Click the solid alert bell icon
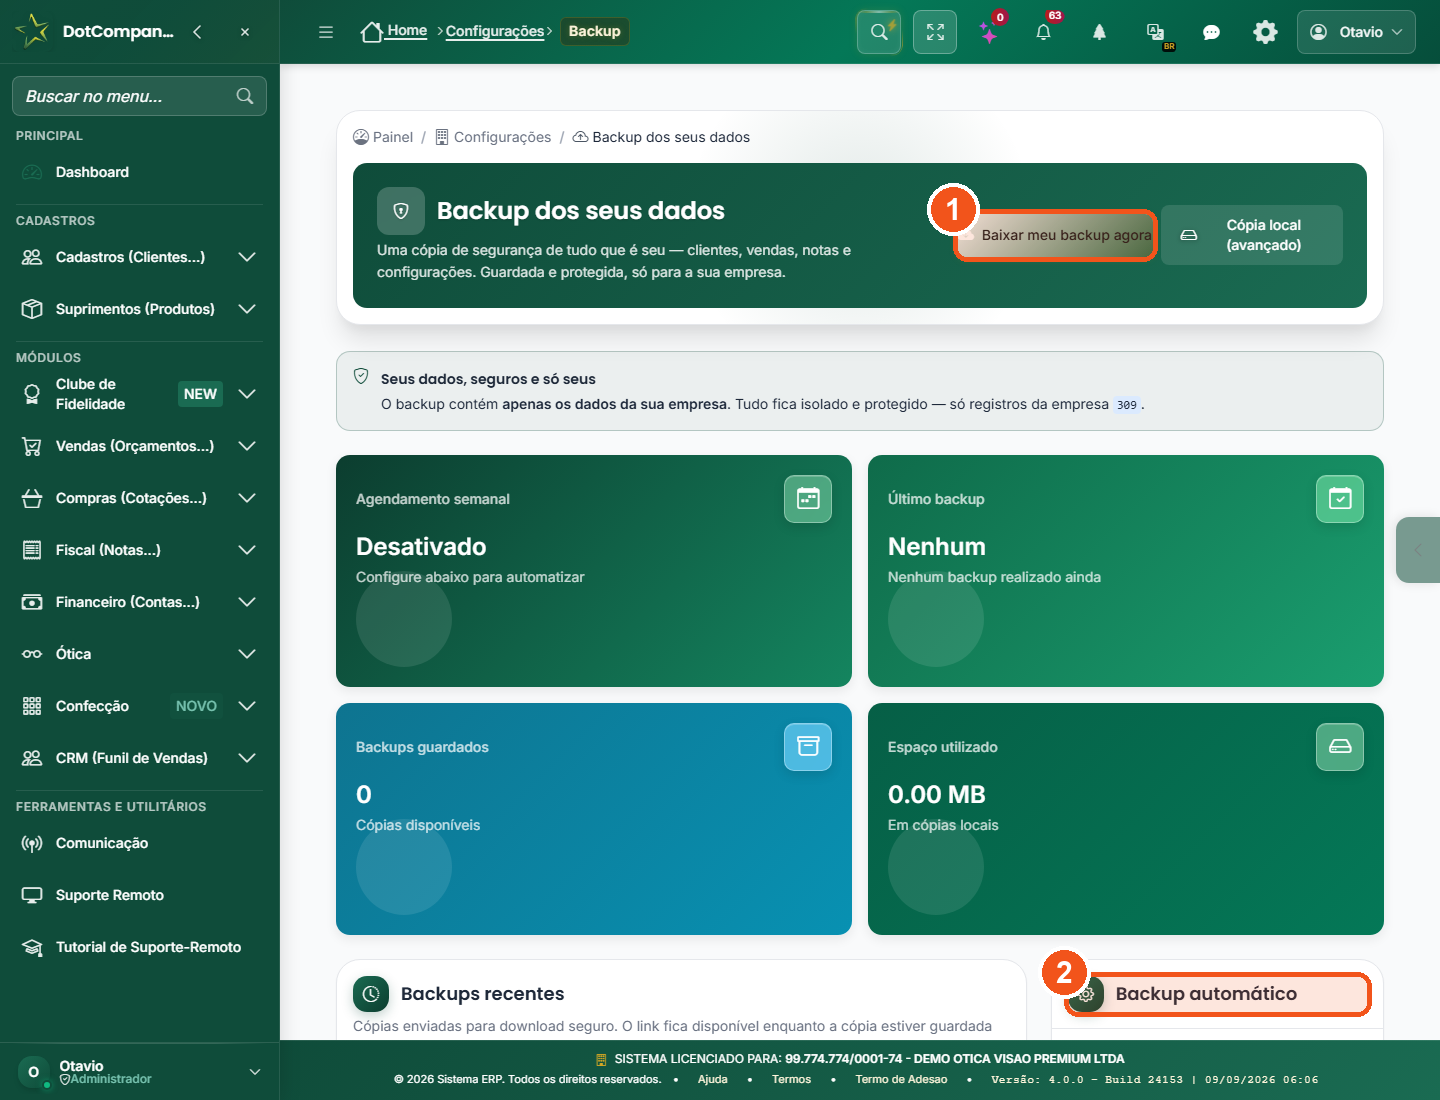This screenshot has width=1440, height=1100. point(1099,32)
